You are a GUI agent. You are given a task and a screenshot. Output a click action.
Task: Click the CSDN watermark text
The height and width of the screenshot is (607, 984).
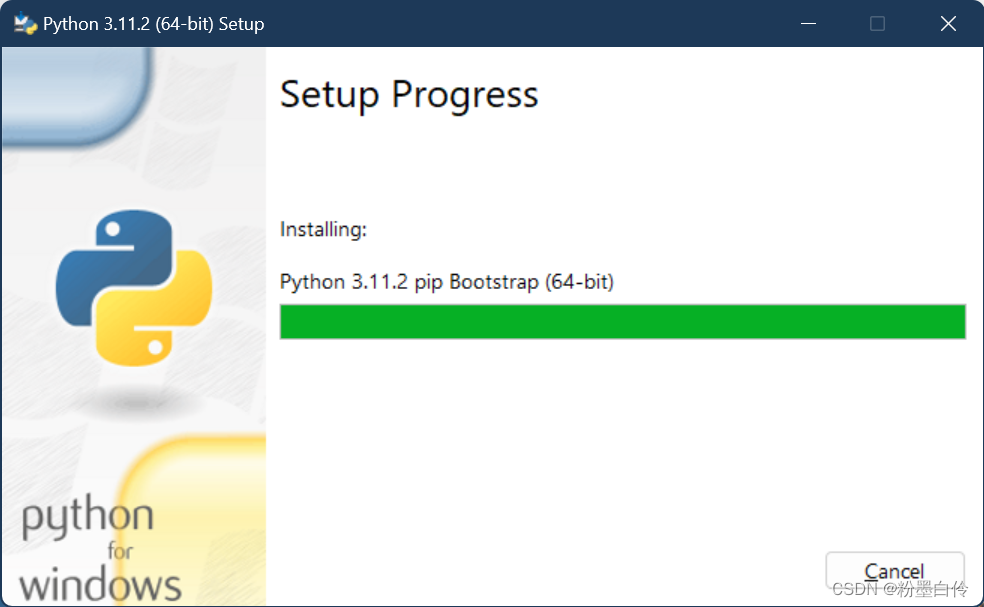point(900,589)
